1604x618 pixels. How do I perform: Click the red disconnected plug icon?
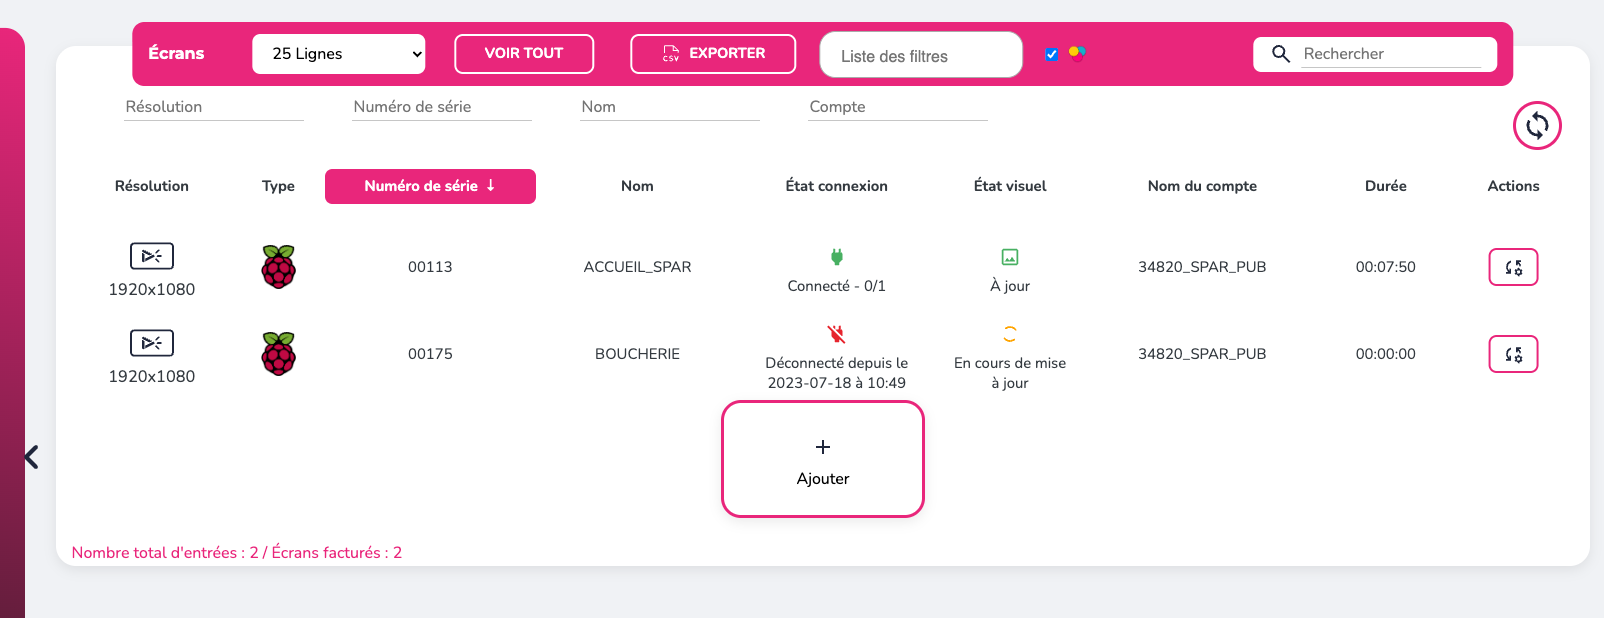pyautogui.click(x=837, y=334)
